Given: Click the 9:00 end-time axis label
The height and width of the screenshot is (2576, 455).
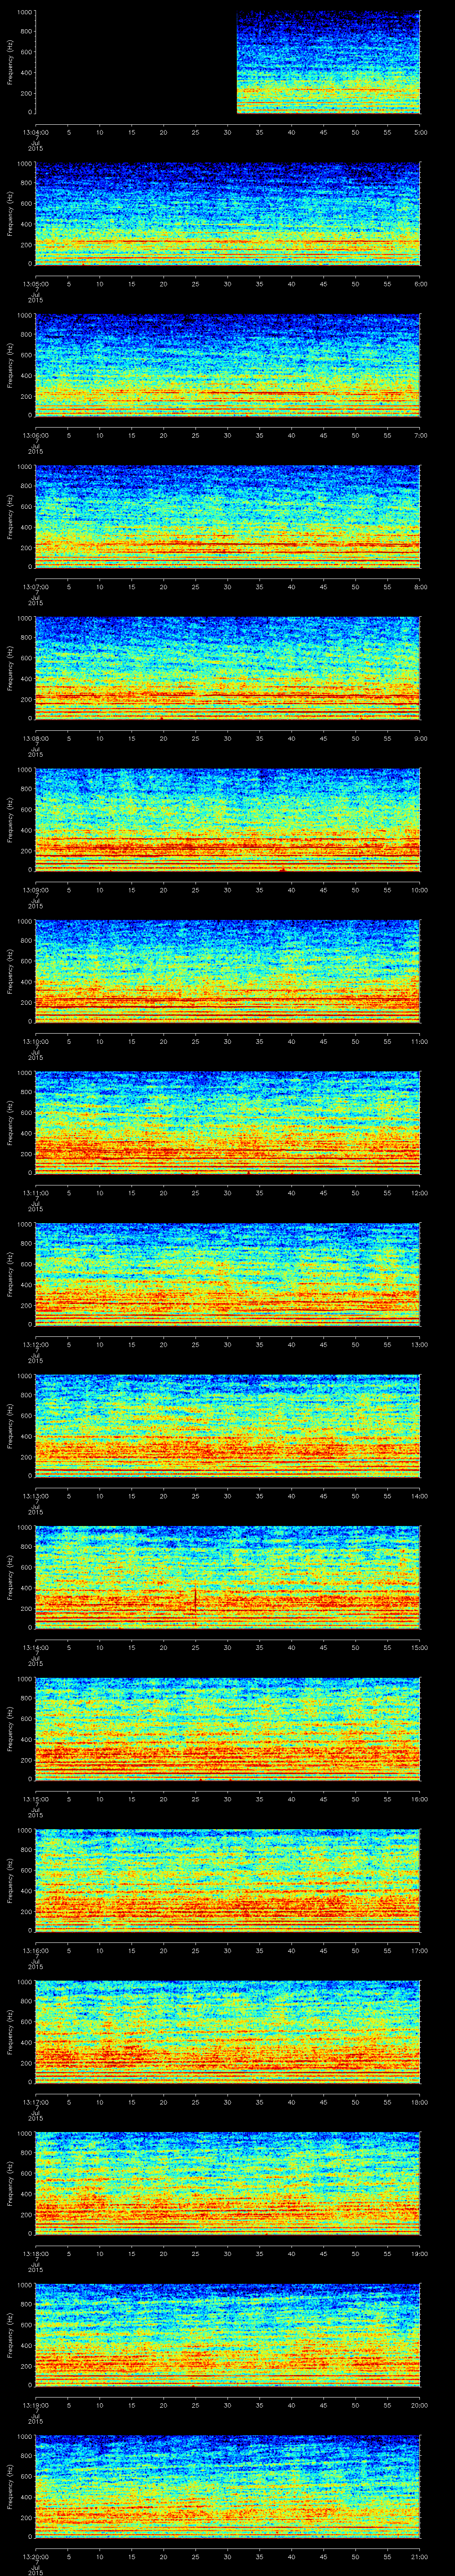Looking at the screenshot, I should pyautogui.click(x=420, y=738).
